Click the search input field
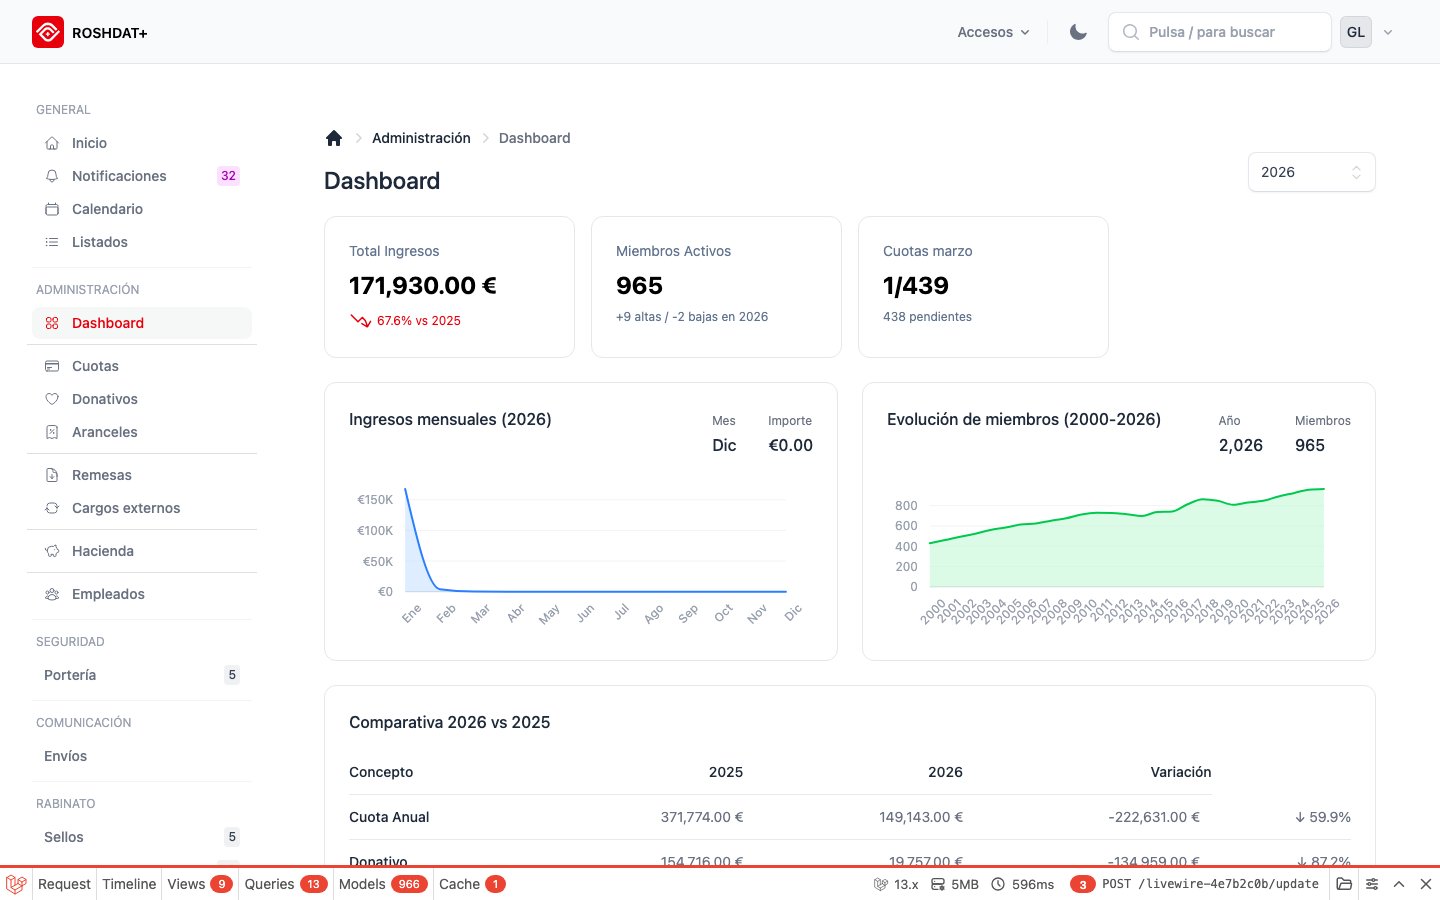 [1220, 32]
